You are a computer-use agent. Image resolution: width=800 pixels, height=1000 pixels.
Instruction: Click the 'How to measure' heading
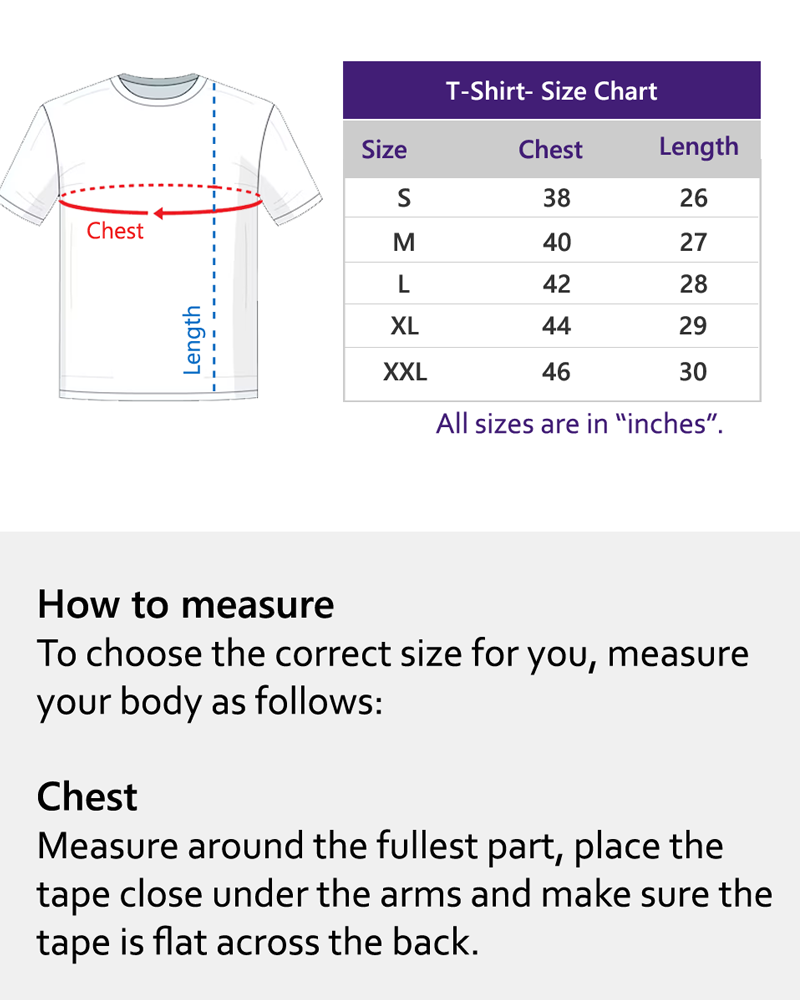(x=185, y=605)
